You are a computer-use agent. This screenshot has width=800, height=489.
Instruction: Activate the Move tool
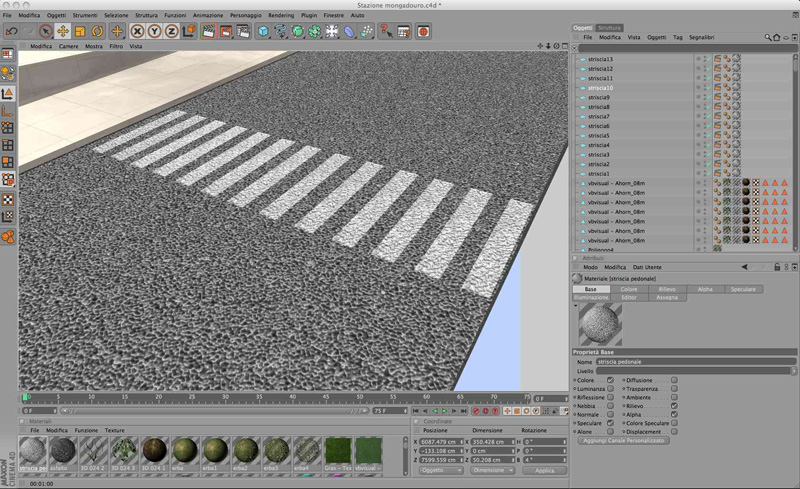63,32
